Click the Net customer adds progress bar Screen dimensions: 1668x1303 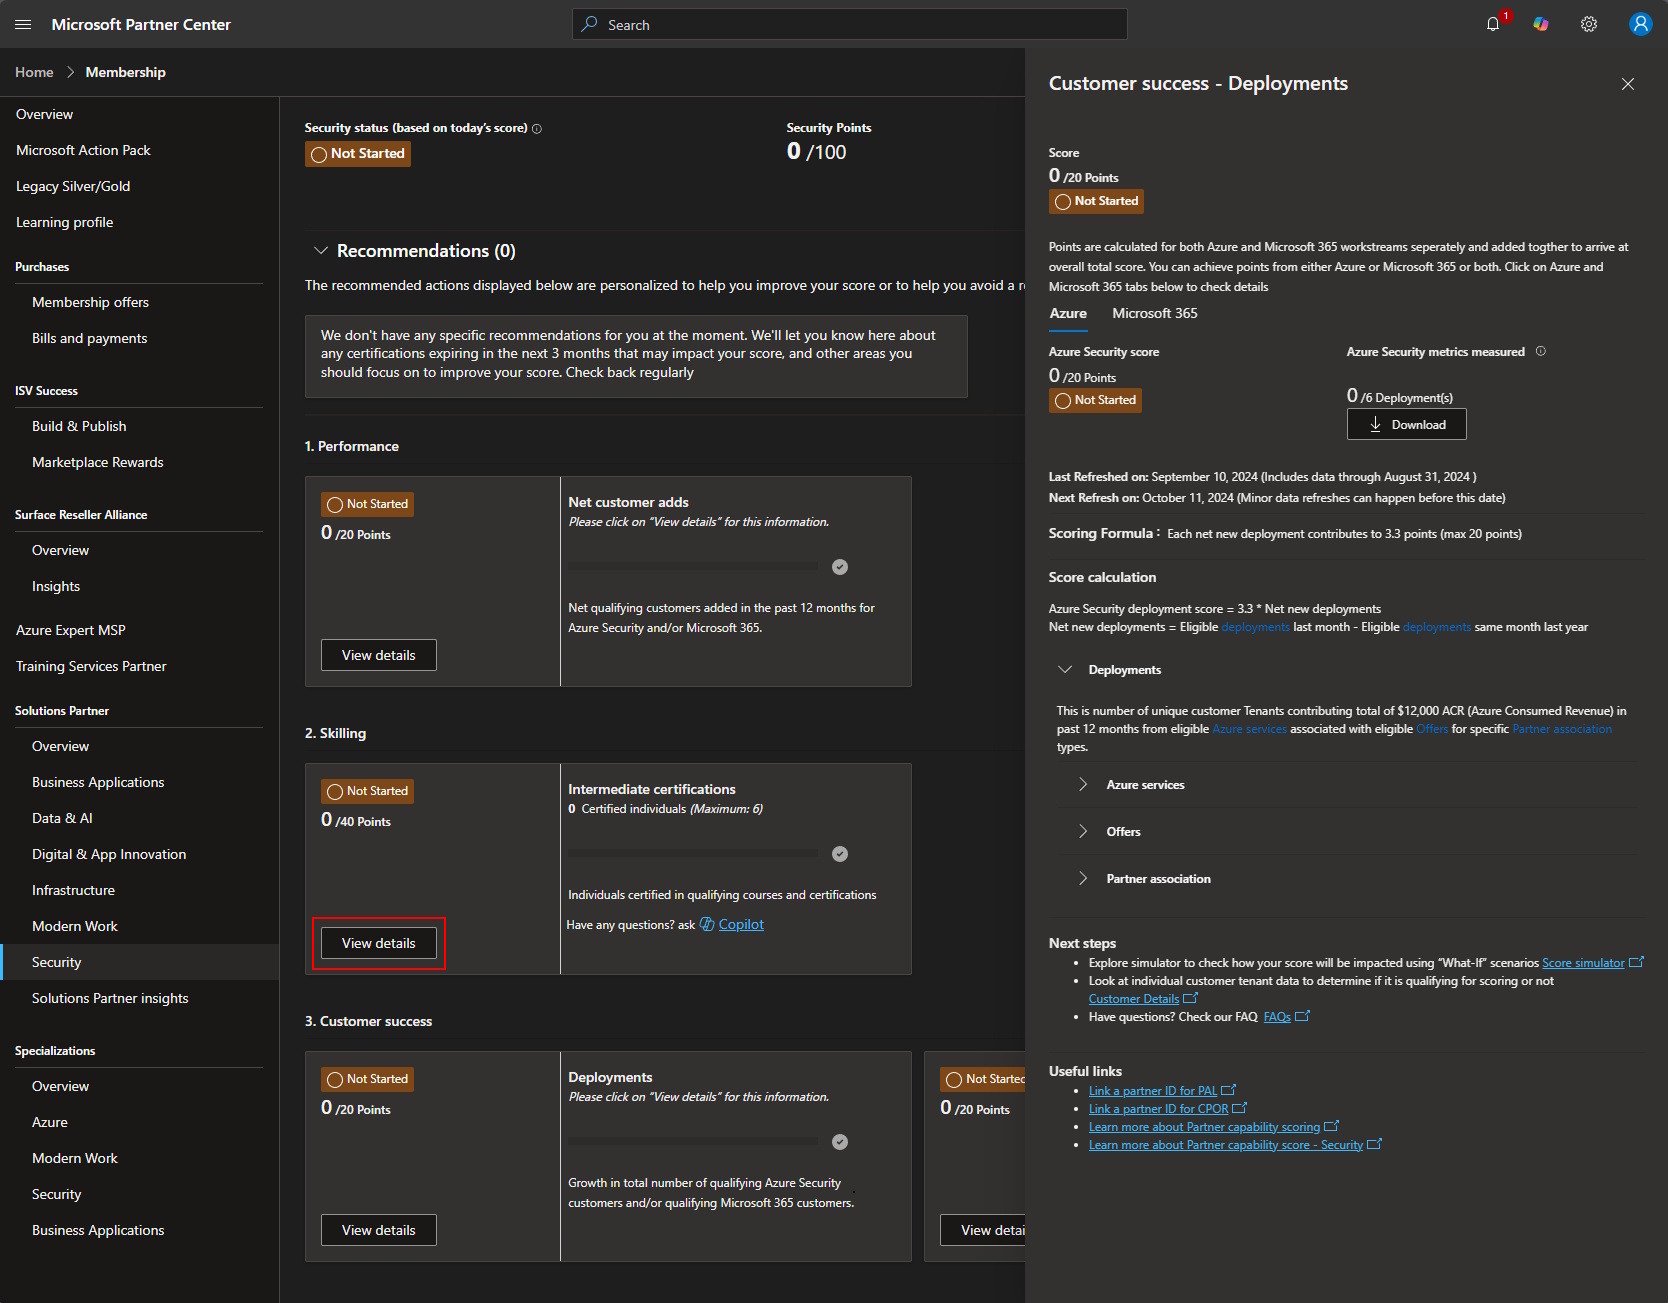[693, 567]
